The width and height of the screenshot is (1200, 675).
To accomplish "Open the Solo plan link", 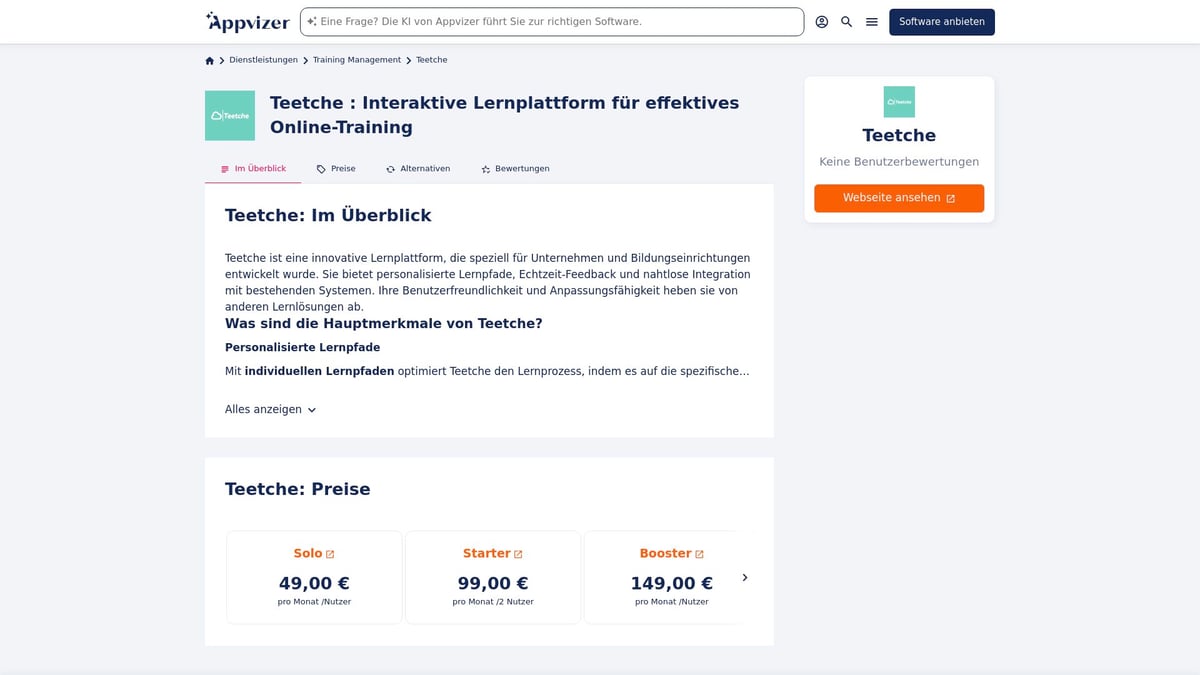I will (x=314, y=553).
